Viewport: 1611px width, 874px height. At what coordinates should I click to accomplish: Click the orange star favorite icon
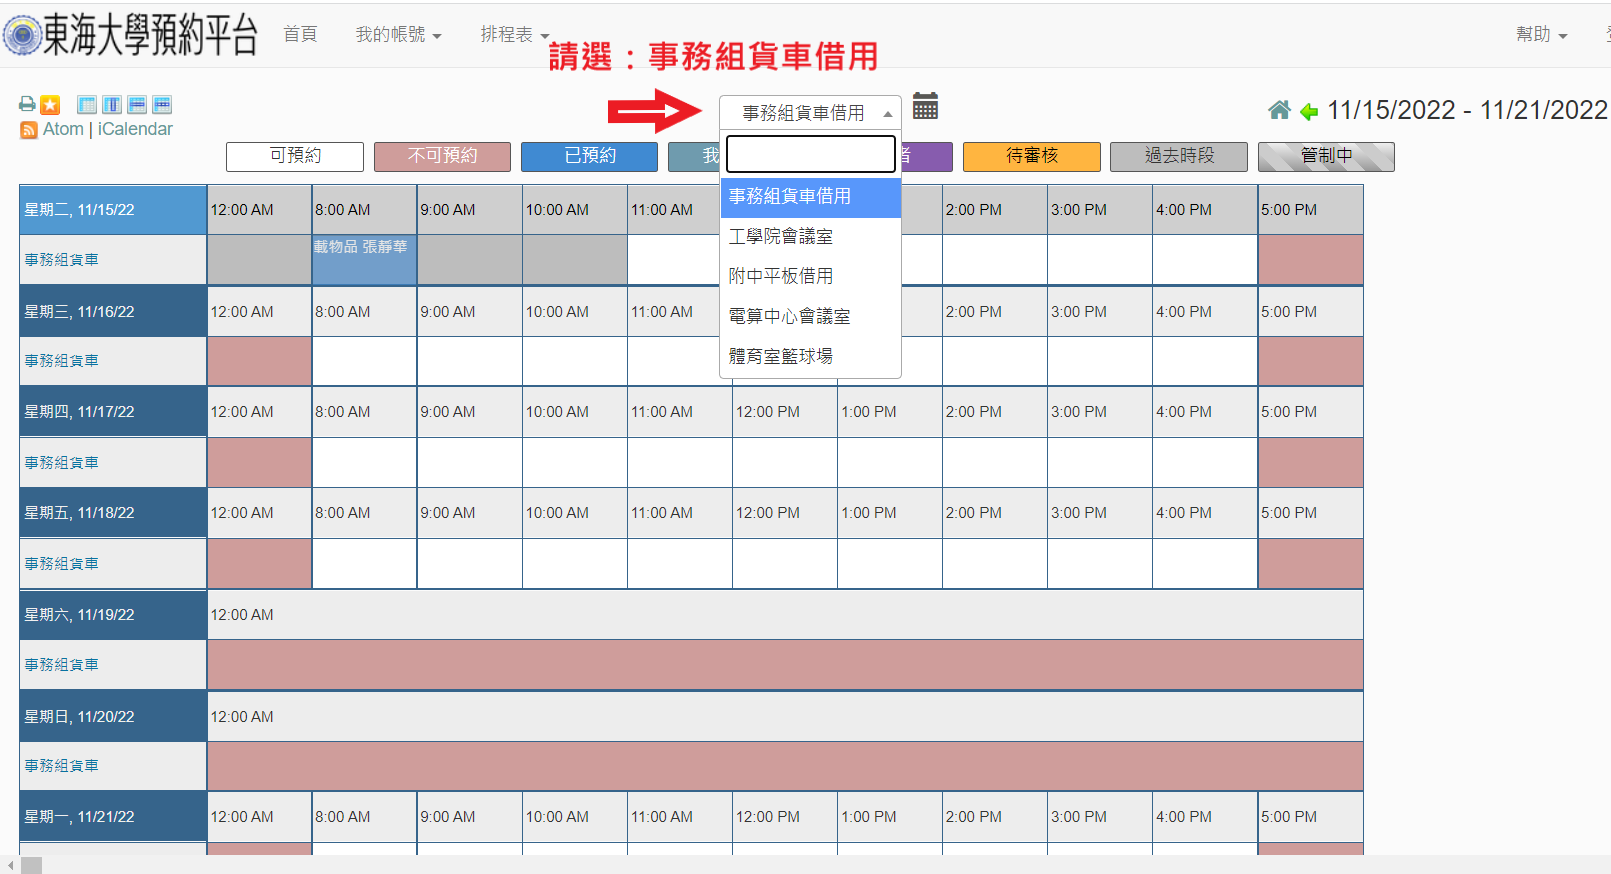(50, 105)
